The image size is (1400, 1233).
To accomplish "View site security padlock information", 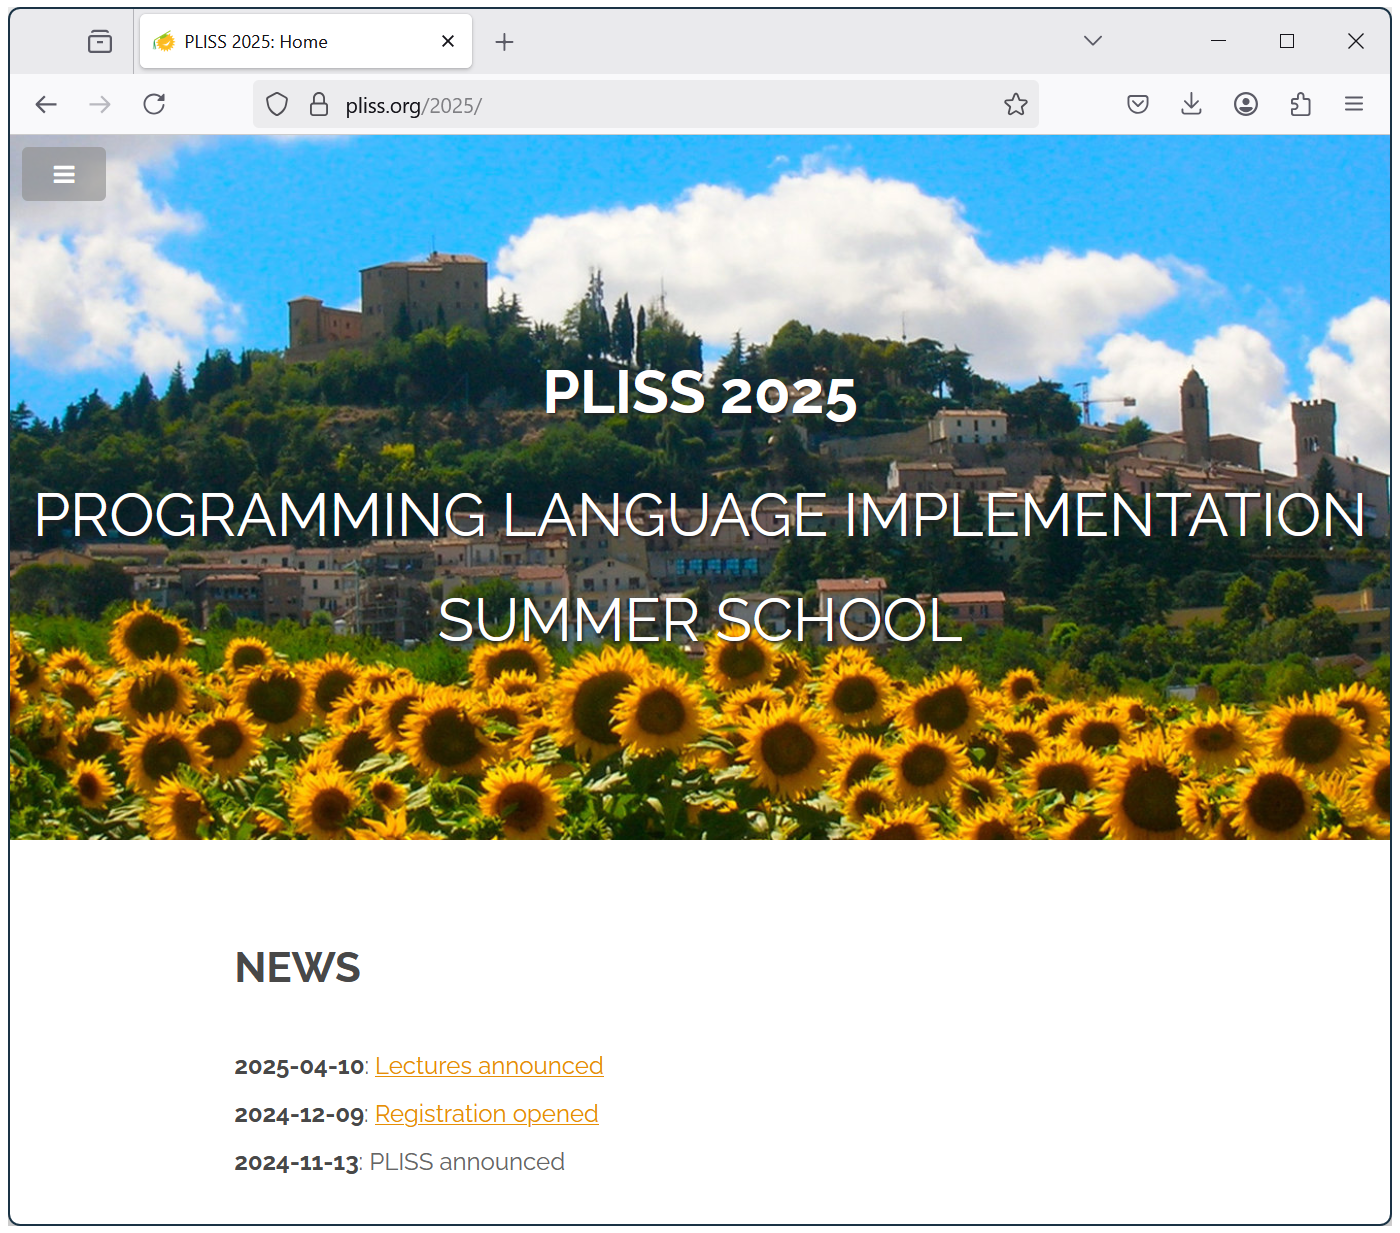I will 319,104.
